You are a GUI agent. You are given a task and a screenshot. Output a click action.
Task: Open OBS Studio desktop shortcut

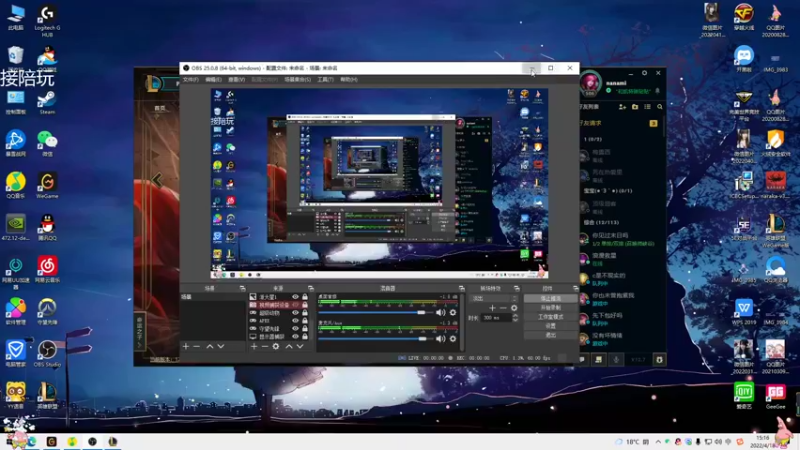click(47, 354)
